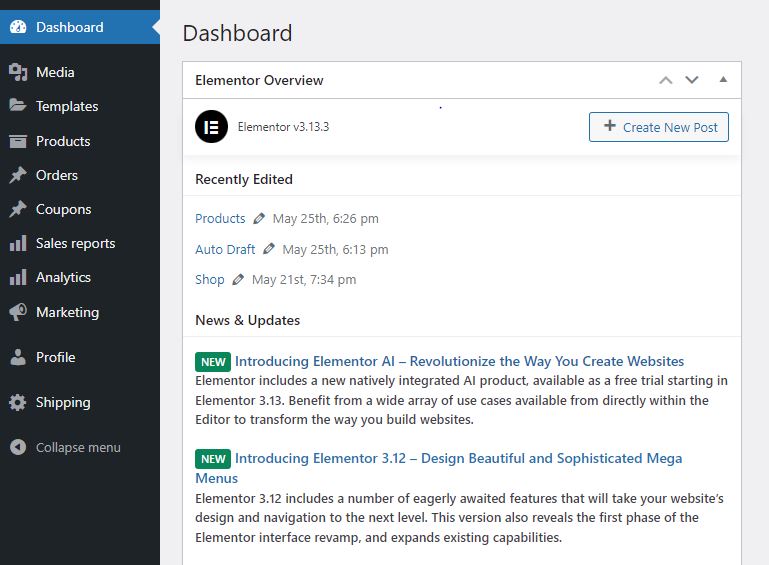The width and height of the screenshot is (769, 565).
Task: Click NEW badge beside Elementor AI article
Action: (x=213, y=362)
